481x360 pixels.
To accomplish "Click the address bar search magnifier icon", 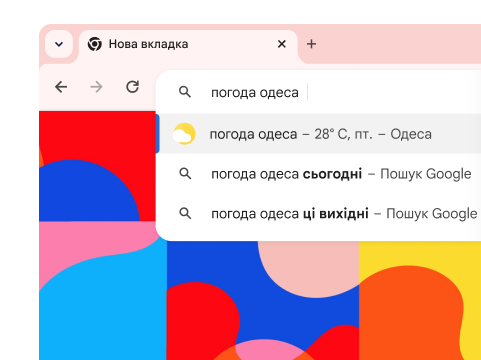I will [x=185, y=92].
